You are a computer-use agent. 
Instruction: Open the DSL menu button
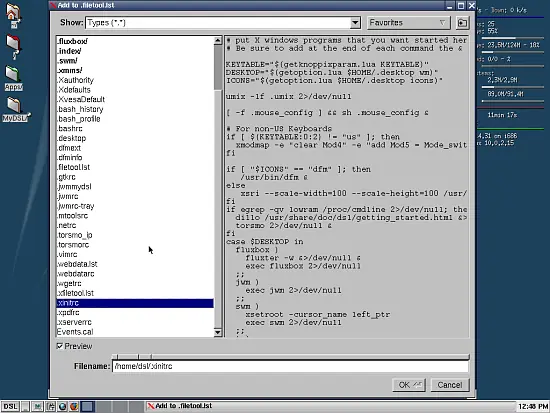click(10, 406)
